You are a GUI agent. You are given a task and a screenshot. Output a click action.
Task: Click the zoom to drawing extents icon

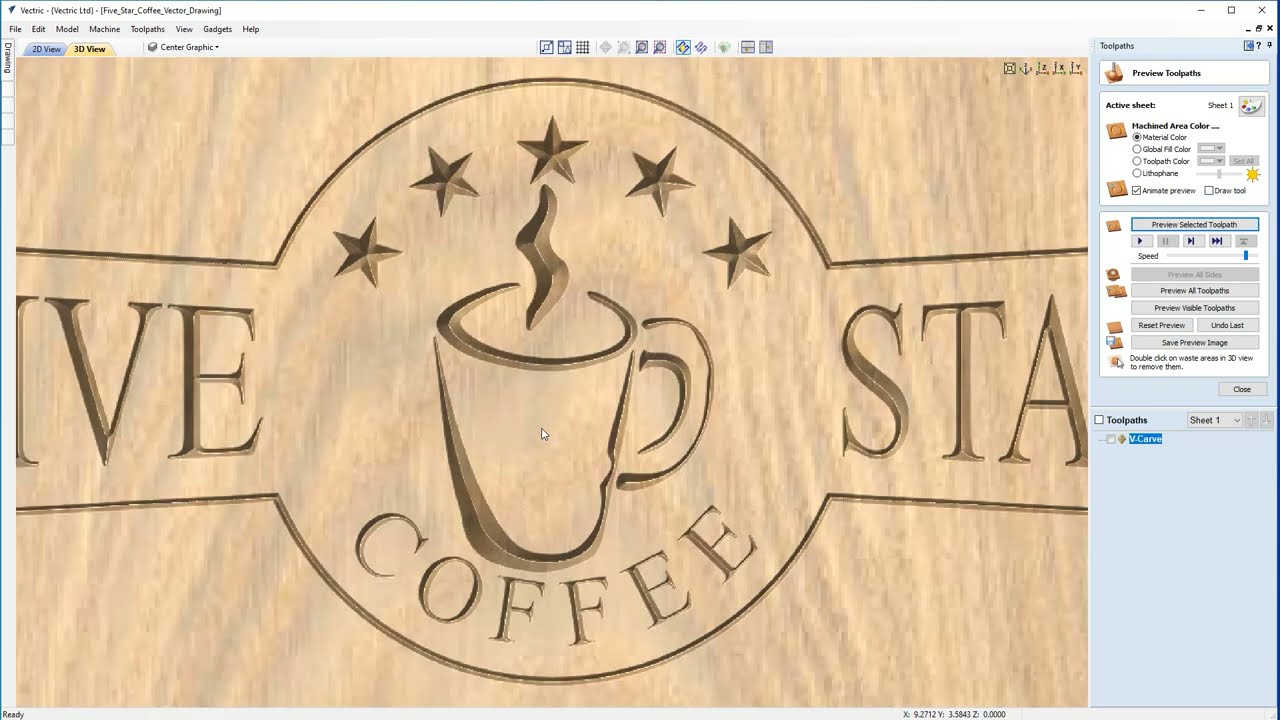click(x=642, y=47)
